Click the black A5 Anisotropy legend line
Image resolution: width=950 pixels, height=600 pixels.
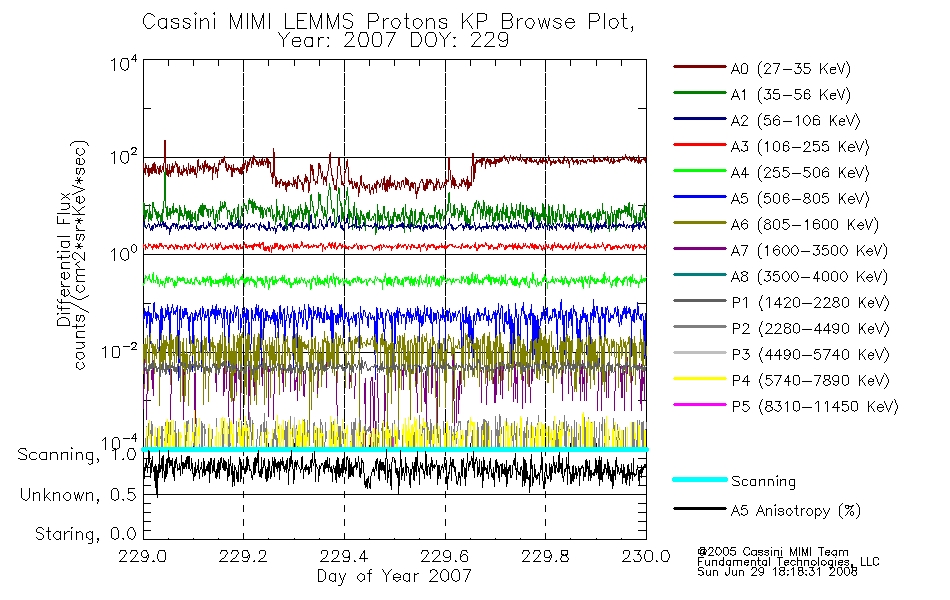[699, 508]
